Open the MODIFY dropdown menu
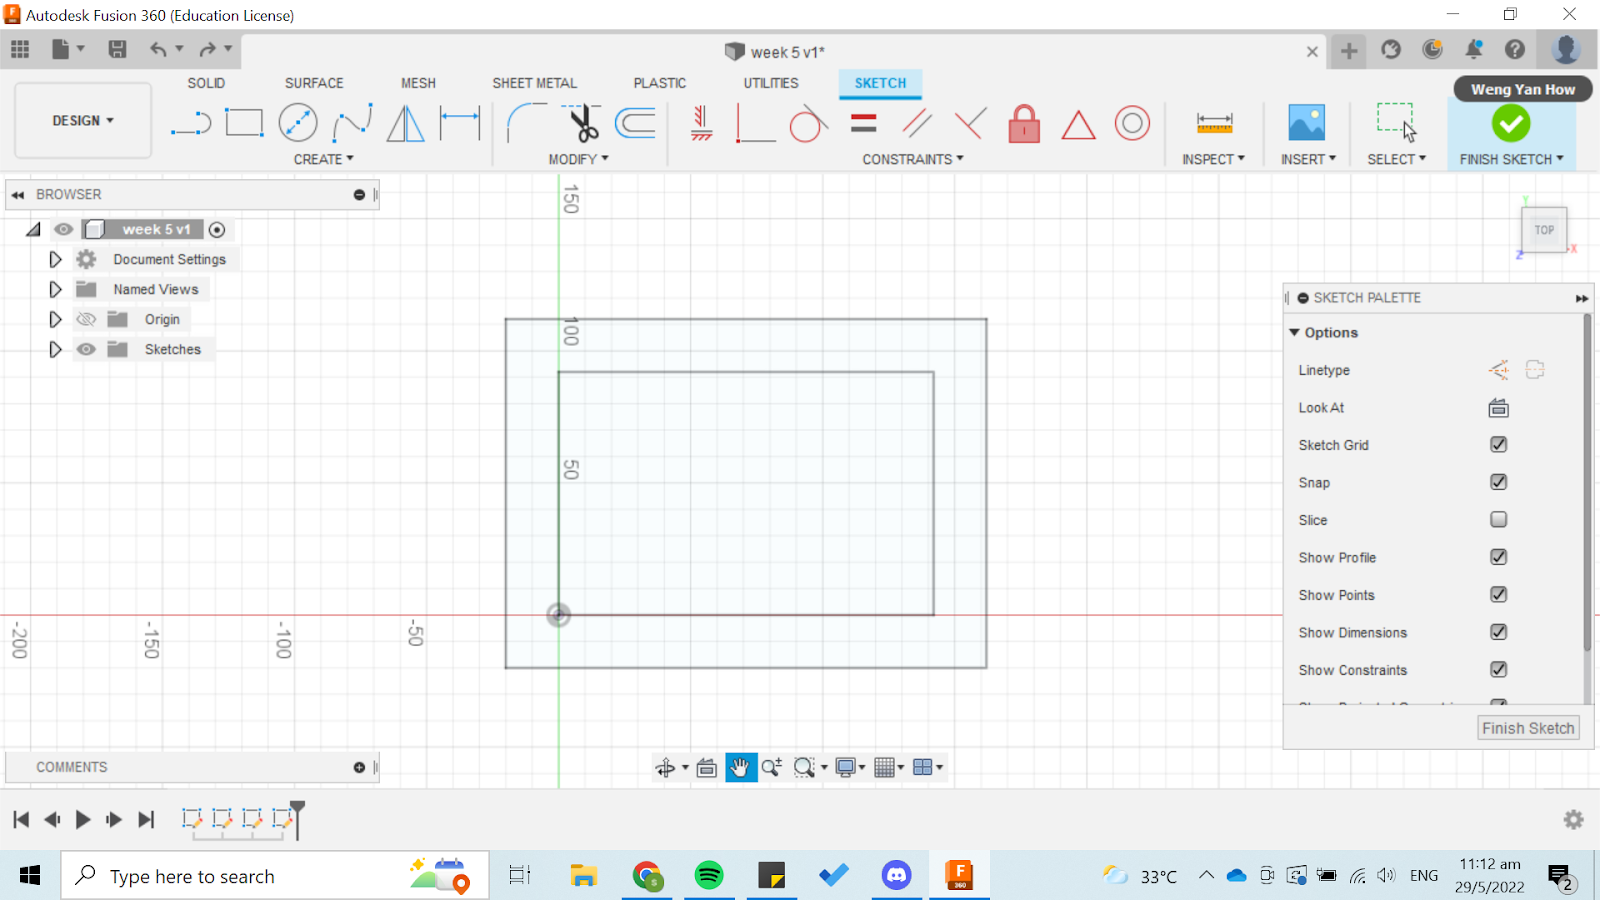Screen dimensions: 1600x900 pyautogui.click(x=578, y=159)
